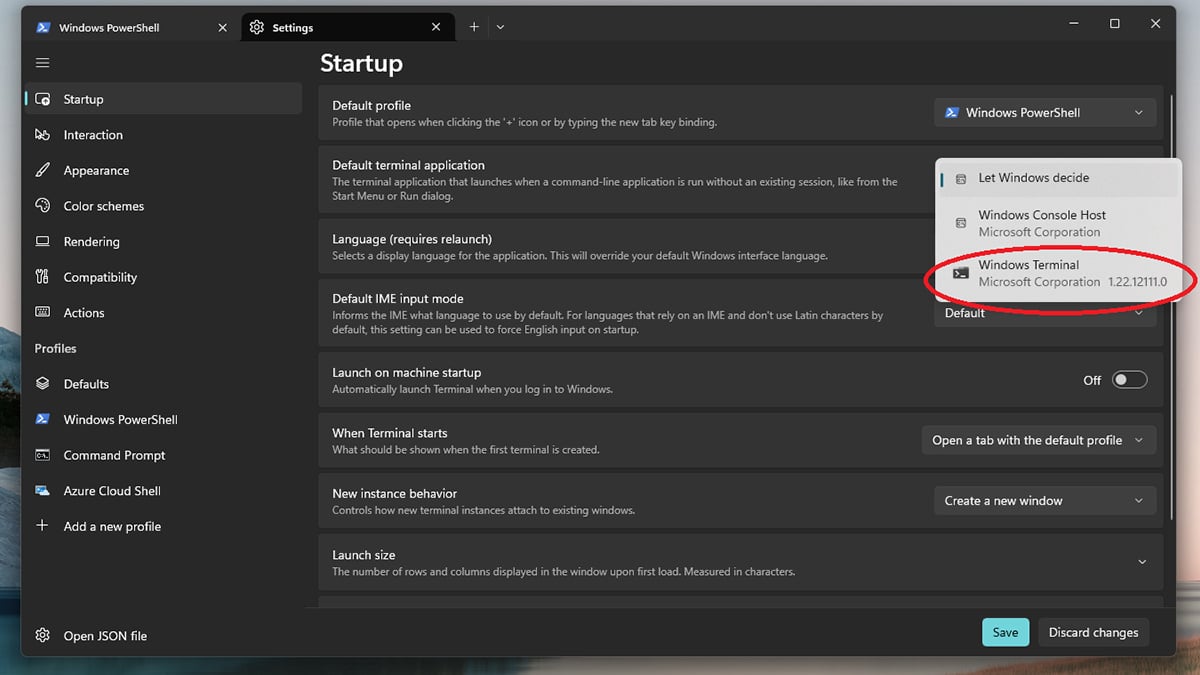This screenshot has height=675, width=1200.
Task: Select Windows Terminal as default terminal
Action: (x=1058, y=273)
